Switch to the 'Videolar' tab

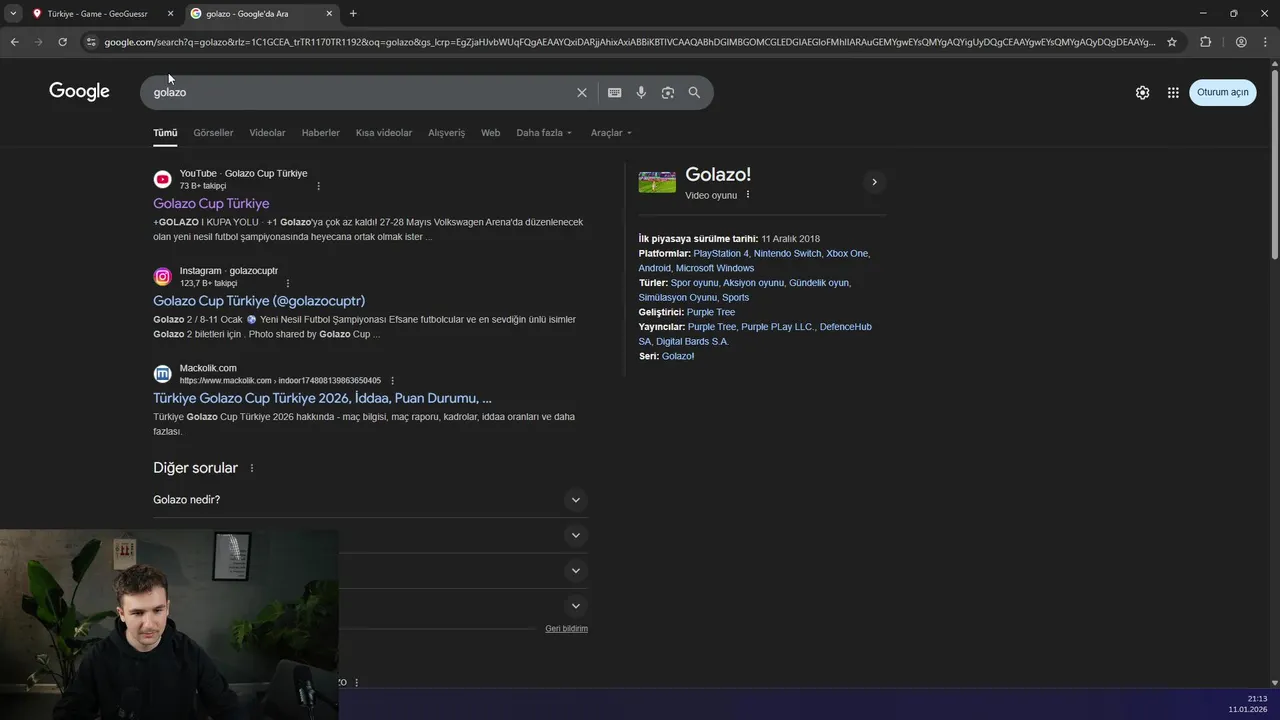click(267, 133)
